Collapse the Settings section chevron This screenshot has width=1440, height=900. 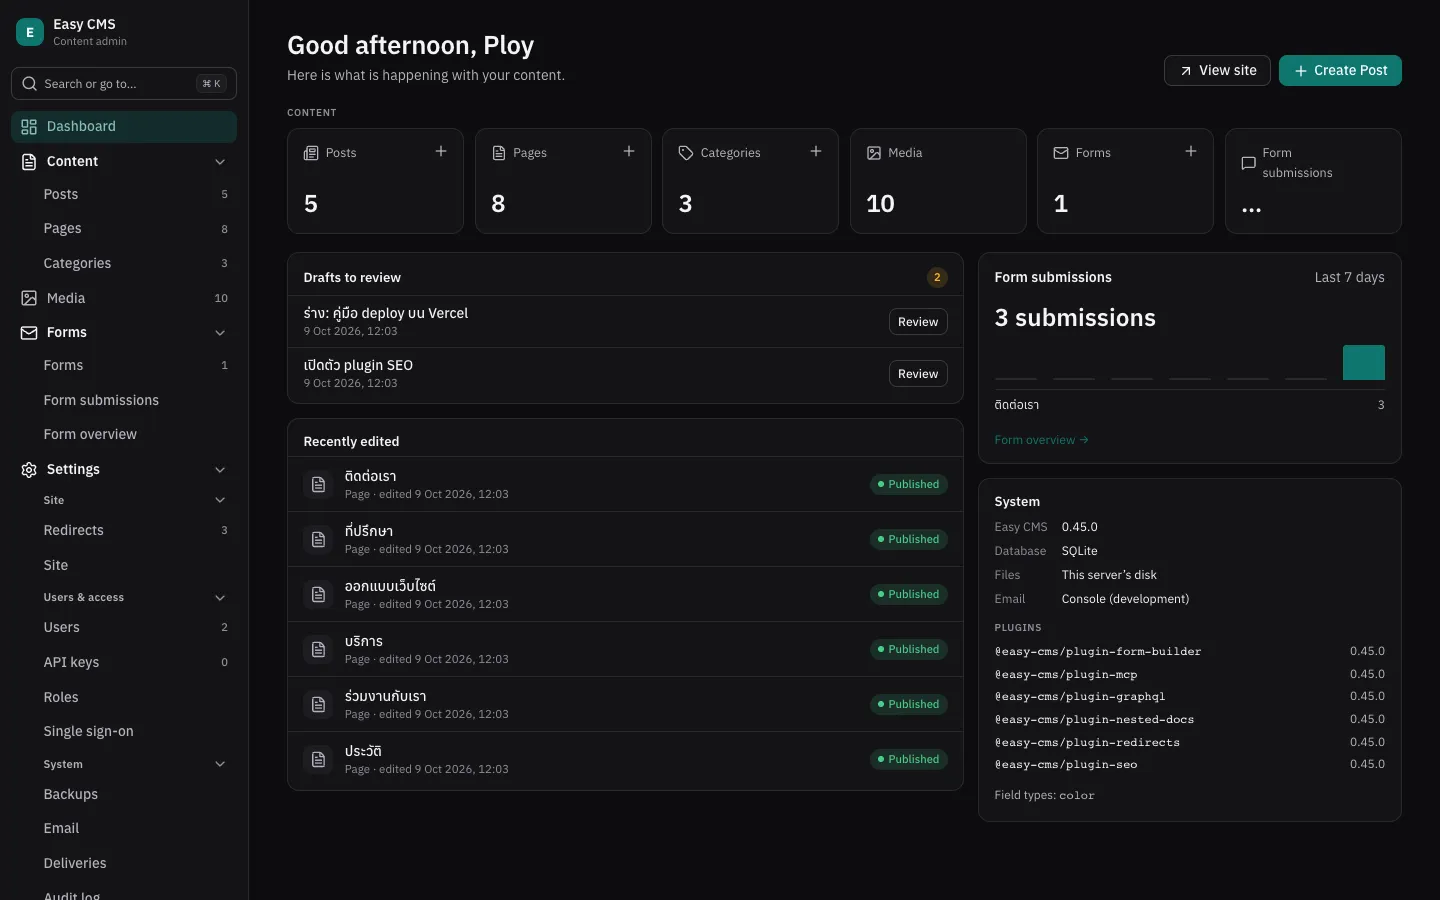coord(220,470)
